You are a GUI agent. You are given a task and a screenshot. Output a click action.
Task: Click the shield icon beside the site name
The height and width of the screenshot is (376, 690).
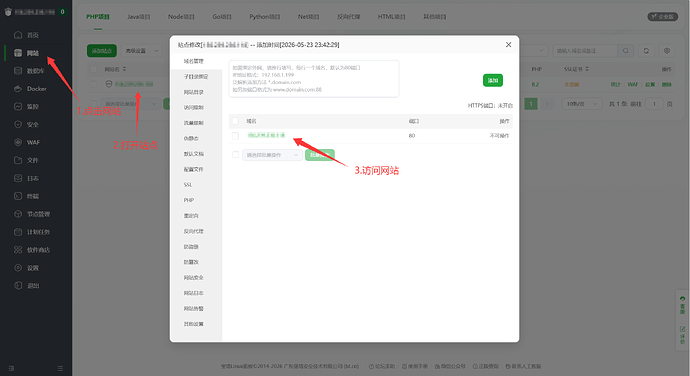click(x=109, y=84)
